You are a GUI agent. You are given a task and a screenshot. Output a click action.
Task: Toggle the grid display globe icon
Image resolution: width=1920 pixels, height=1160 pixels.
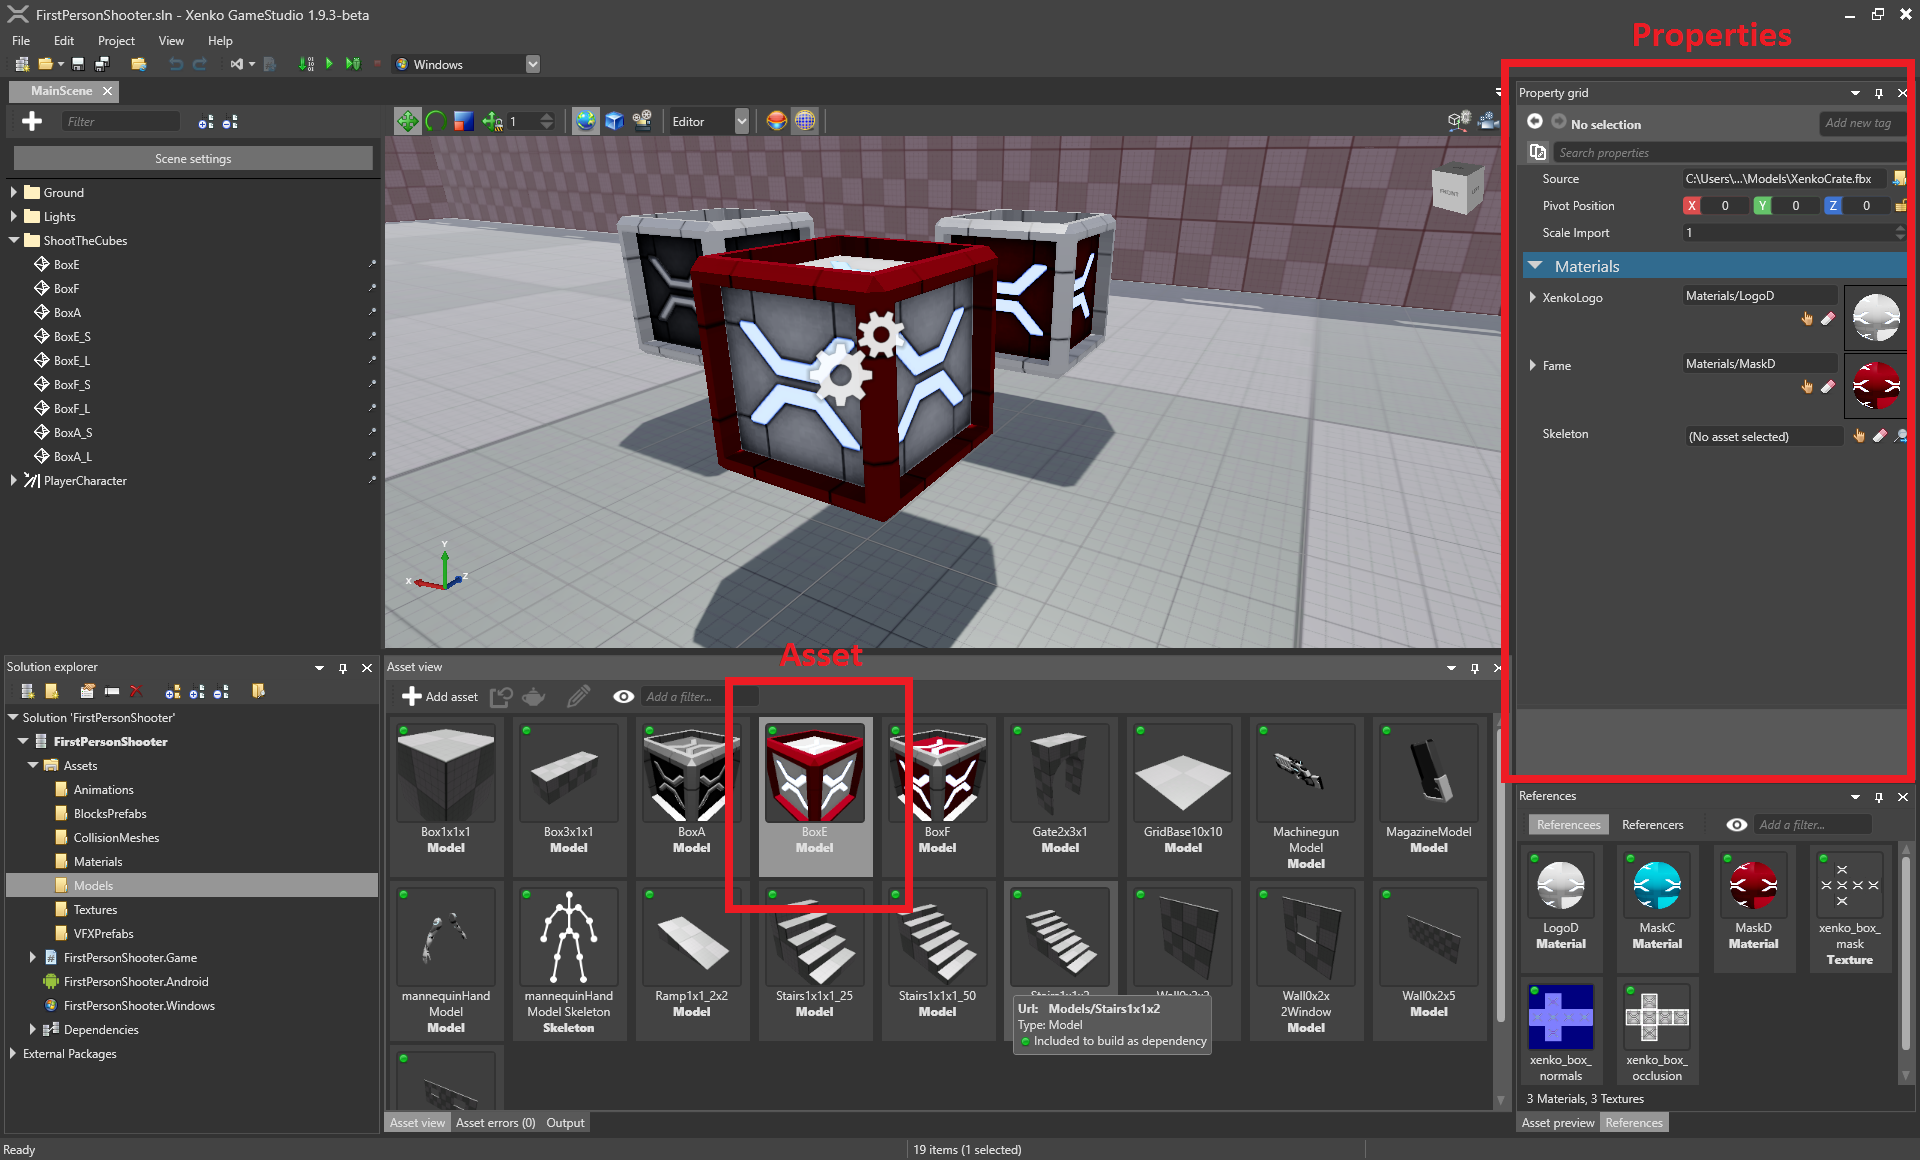click(x=805, y=121)
